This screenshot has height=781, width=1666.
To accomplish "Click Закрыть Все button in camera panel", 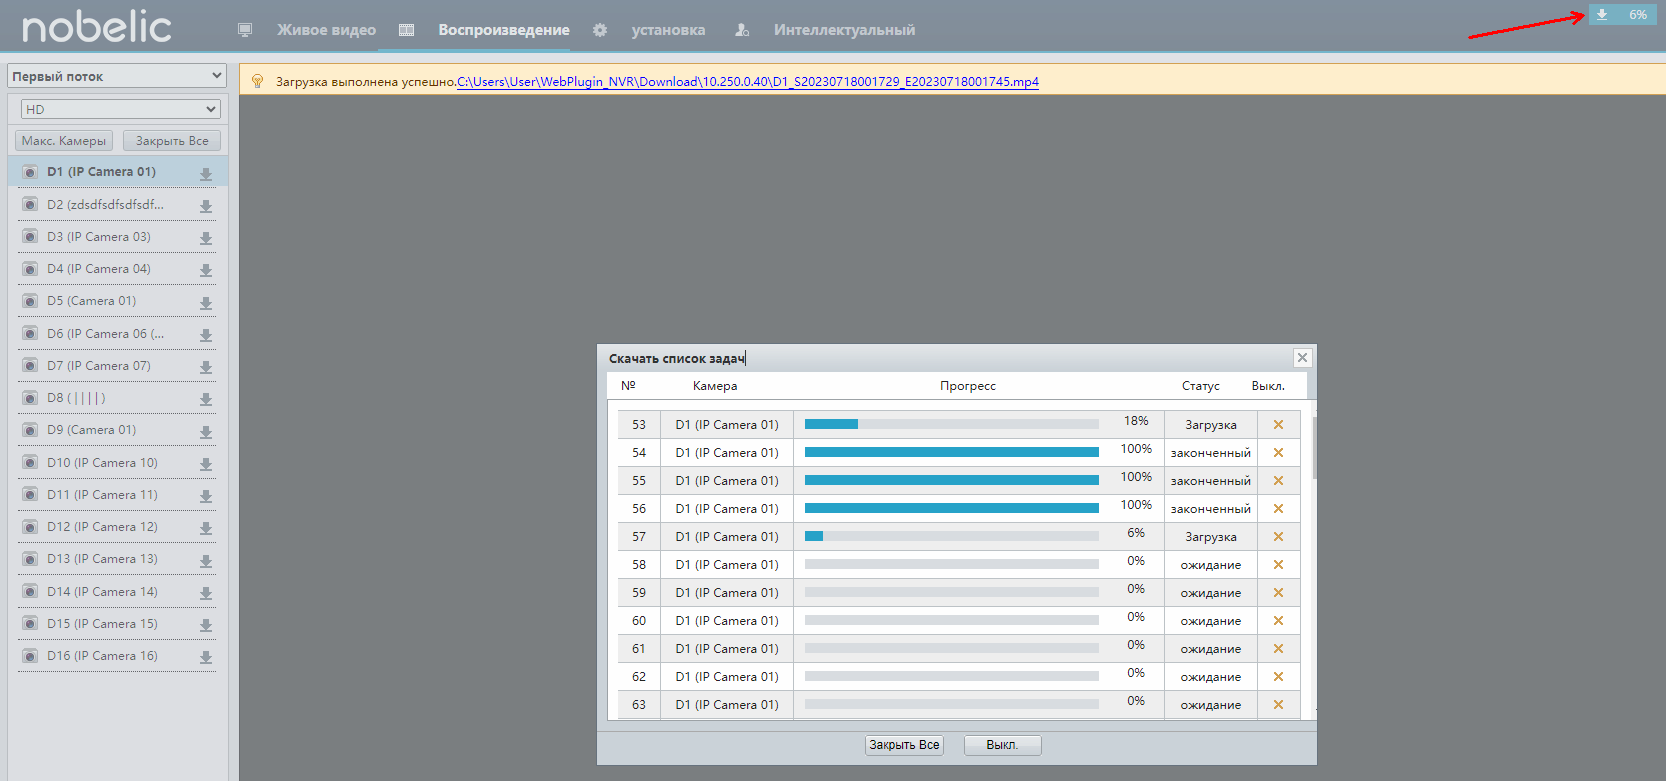I will 172,141.
